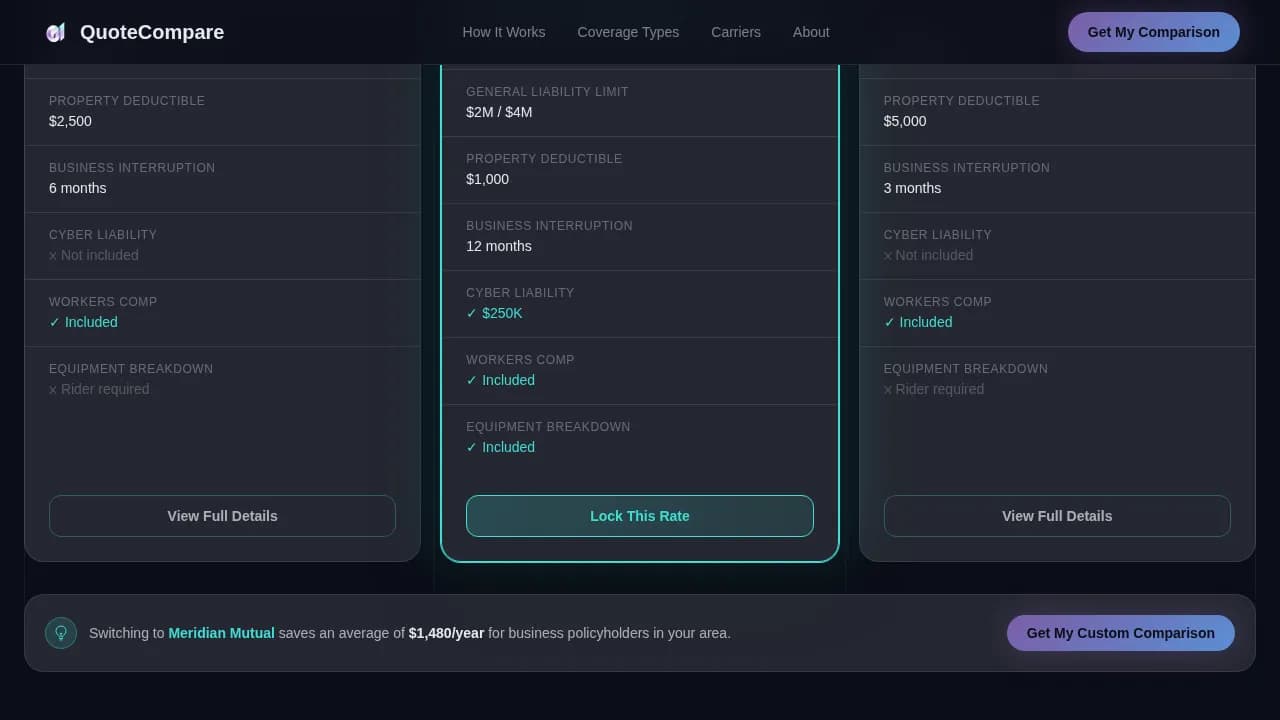Click the $1,480/year savings amount

(446, 633)
